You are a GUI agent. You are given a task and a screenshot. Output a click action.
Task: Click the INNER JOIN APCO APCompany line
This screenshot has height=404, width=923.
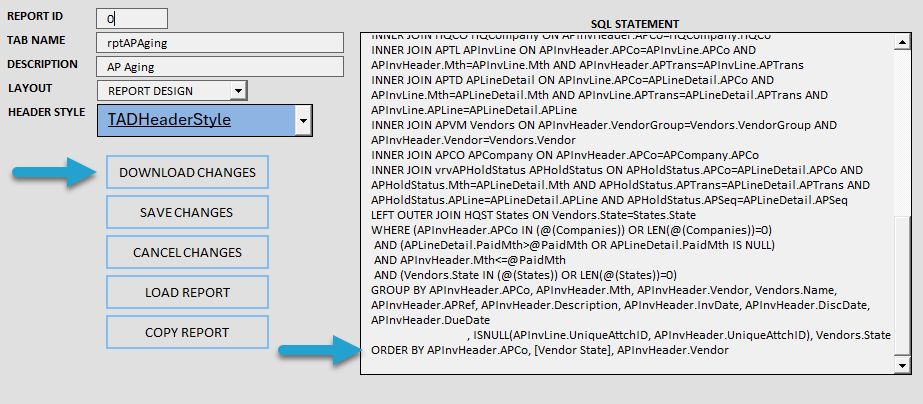point(565,155)
